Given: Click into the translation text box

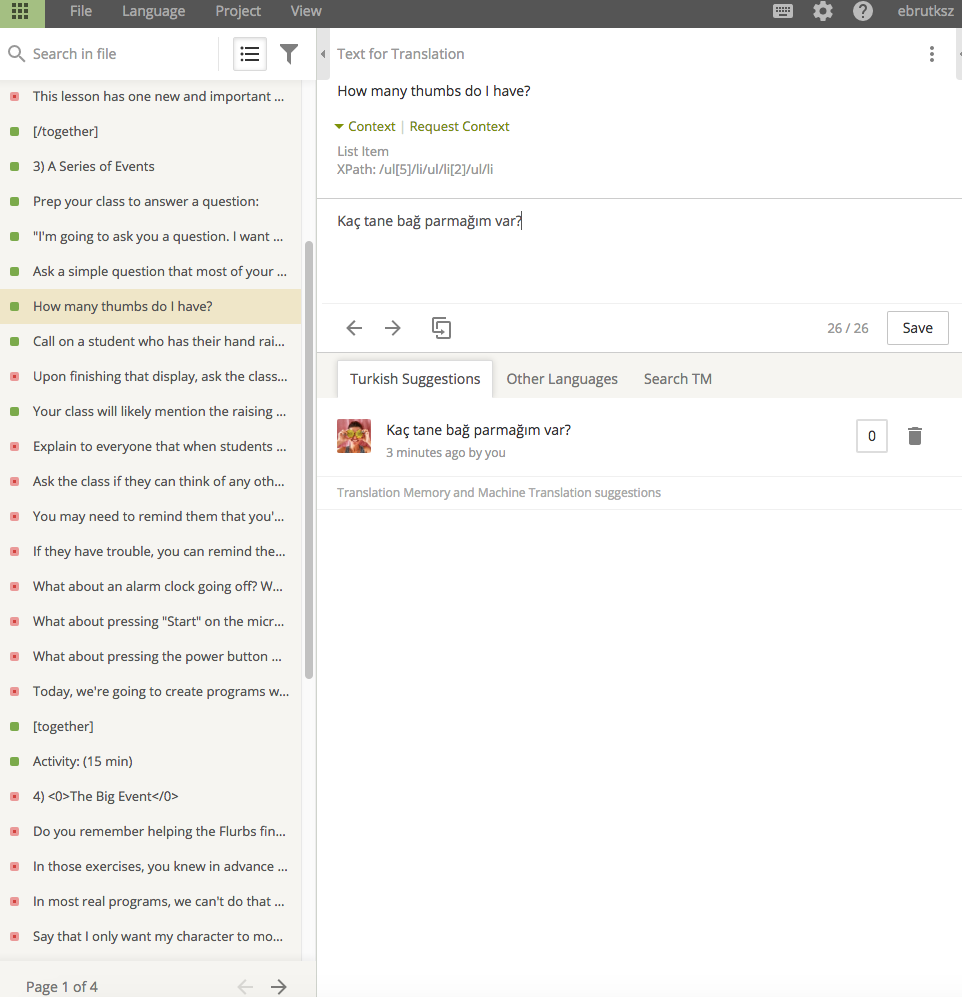Looking at the screenshot, I should [x=641, y=251].
